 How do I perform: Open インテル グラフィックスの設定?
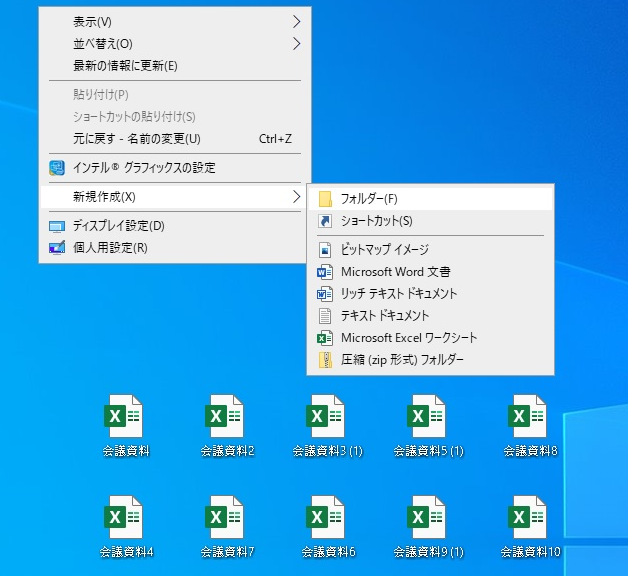(x=175, y=168)
